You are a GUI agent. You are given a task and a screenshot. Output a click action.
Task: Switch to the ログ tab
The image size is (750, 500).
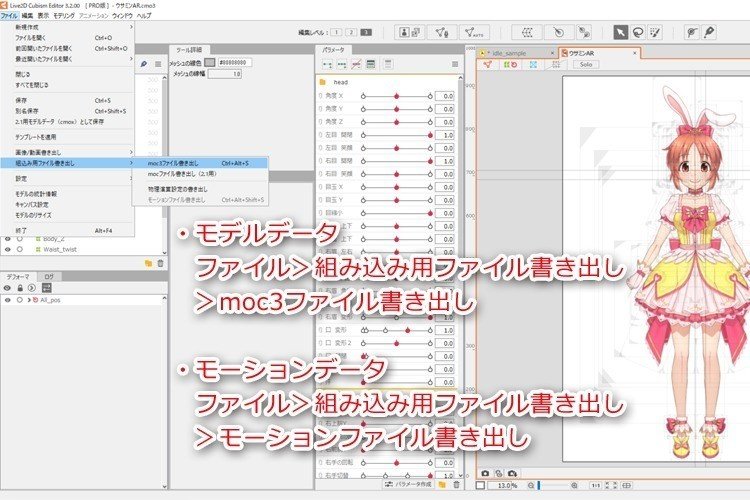(x=49, y=277)
